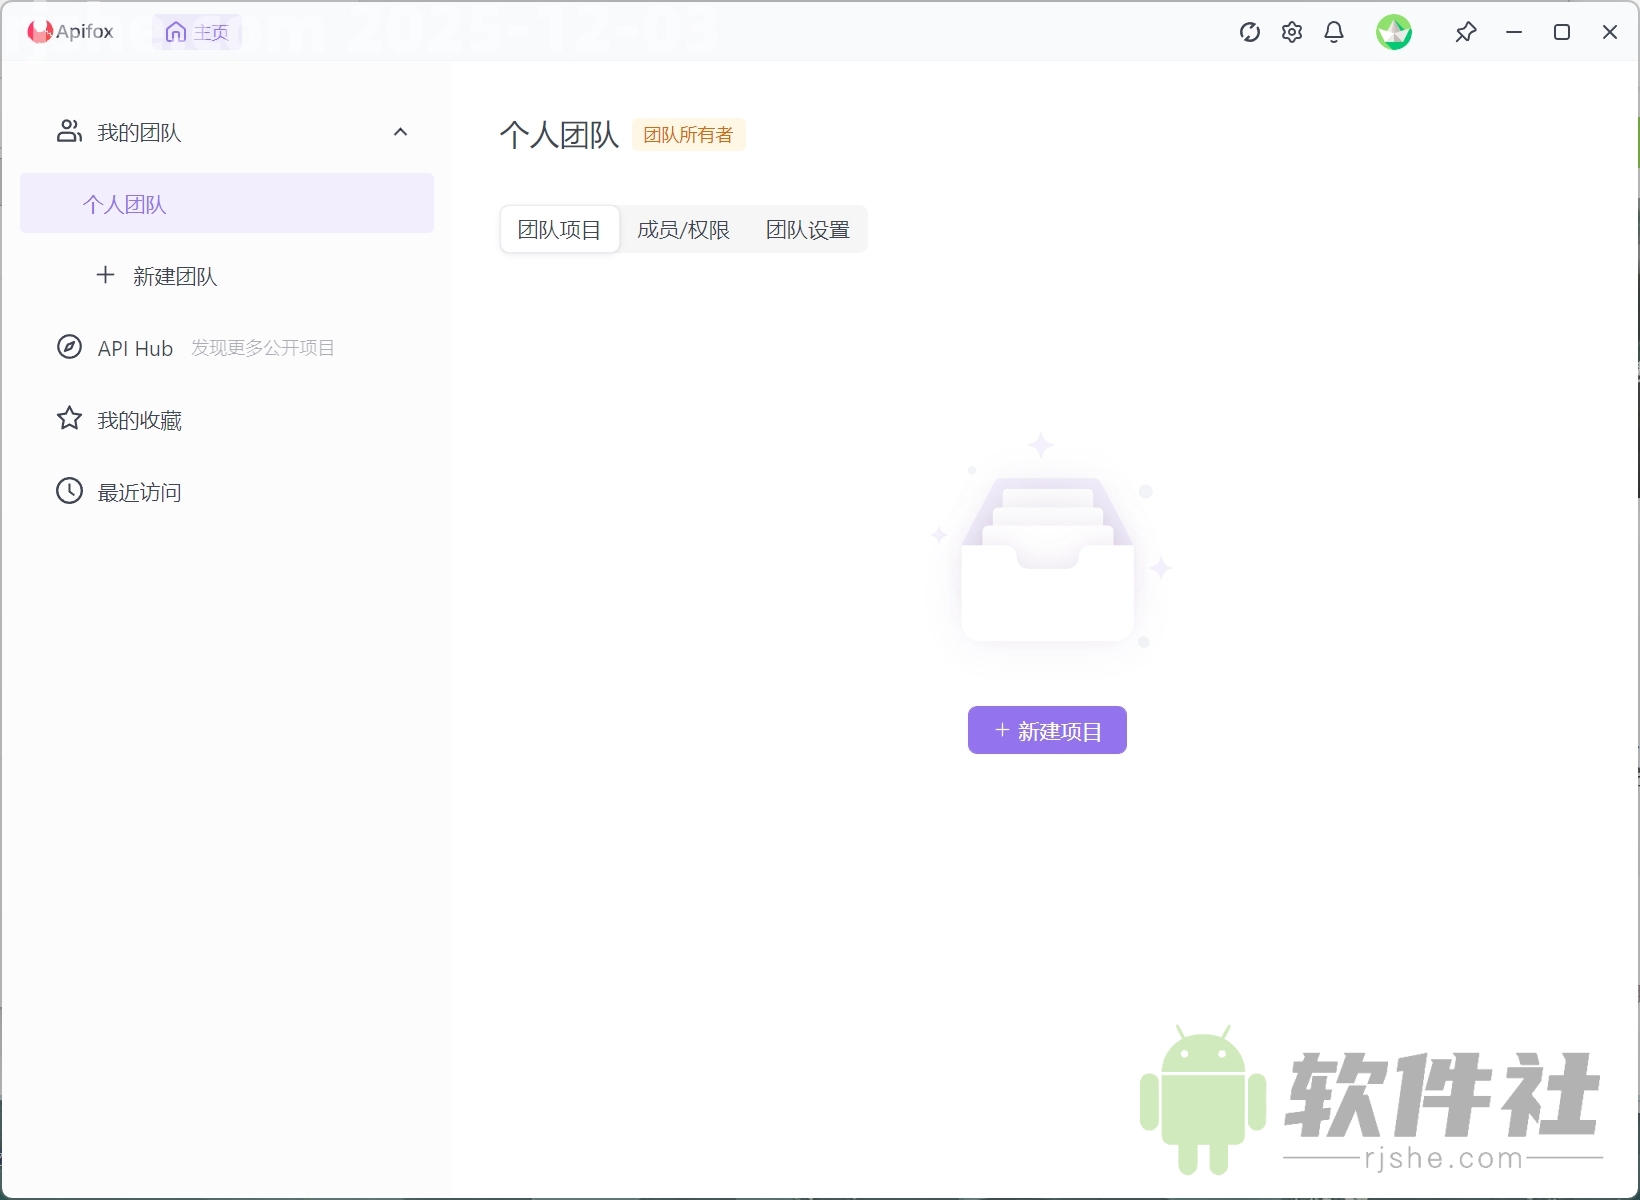Image resolution: width=1640 pixels, height=1200 pixels.
Task: Open 发现更多公开项目 link
Action: pos(263,347)
